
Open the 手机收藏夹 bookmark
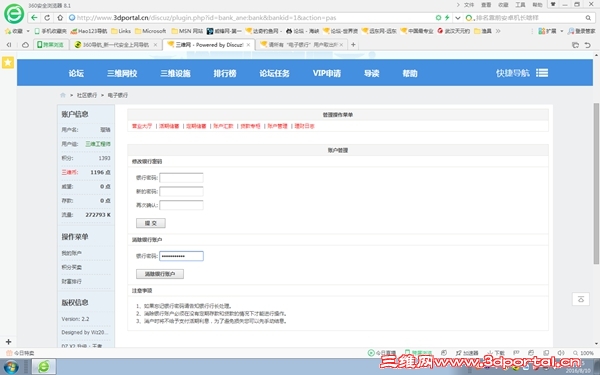click(51, 31)
